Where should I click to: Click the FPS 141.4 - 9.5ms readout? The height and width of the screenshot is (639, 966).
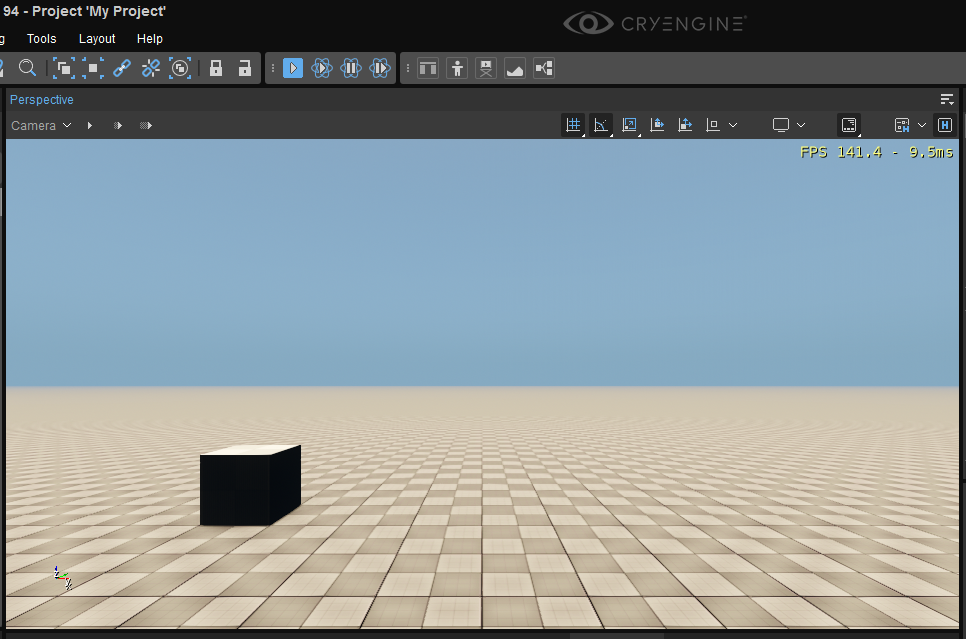tap(876, 152)
